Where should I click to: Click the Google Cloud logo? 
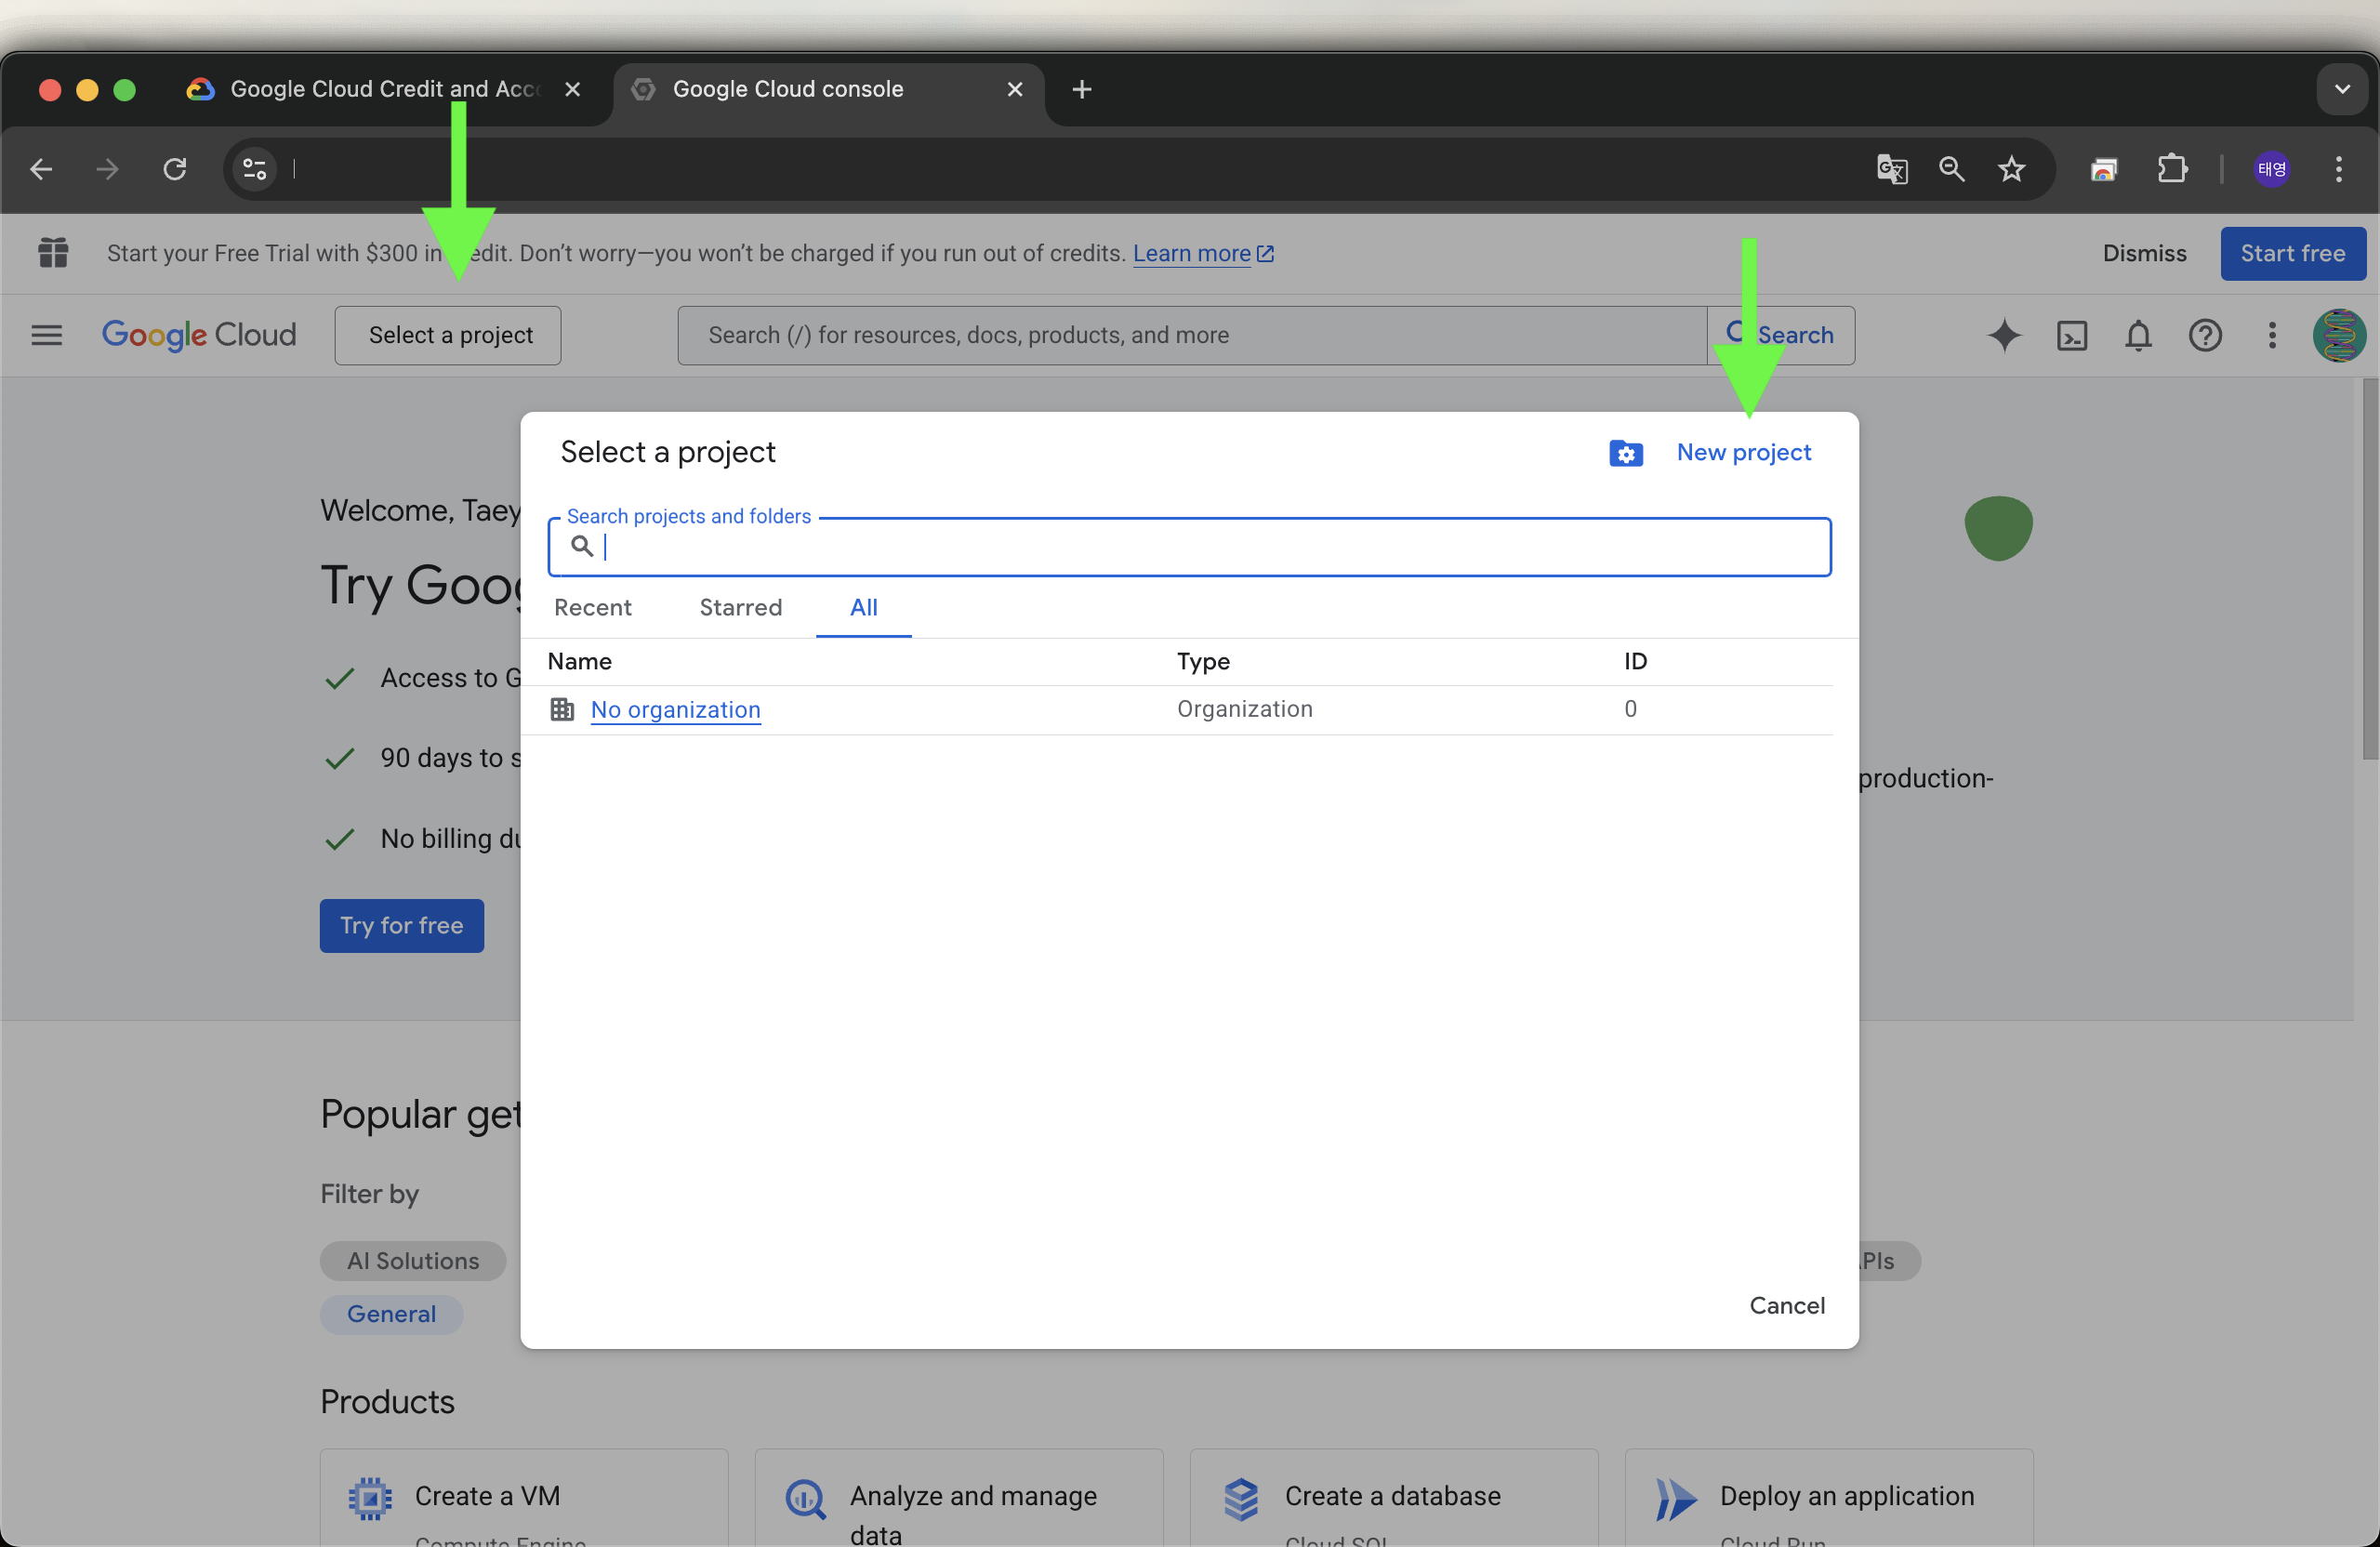point(199,335)
